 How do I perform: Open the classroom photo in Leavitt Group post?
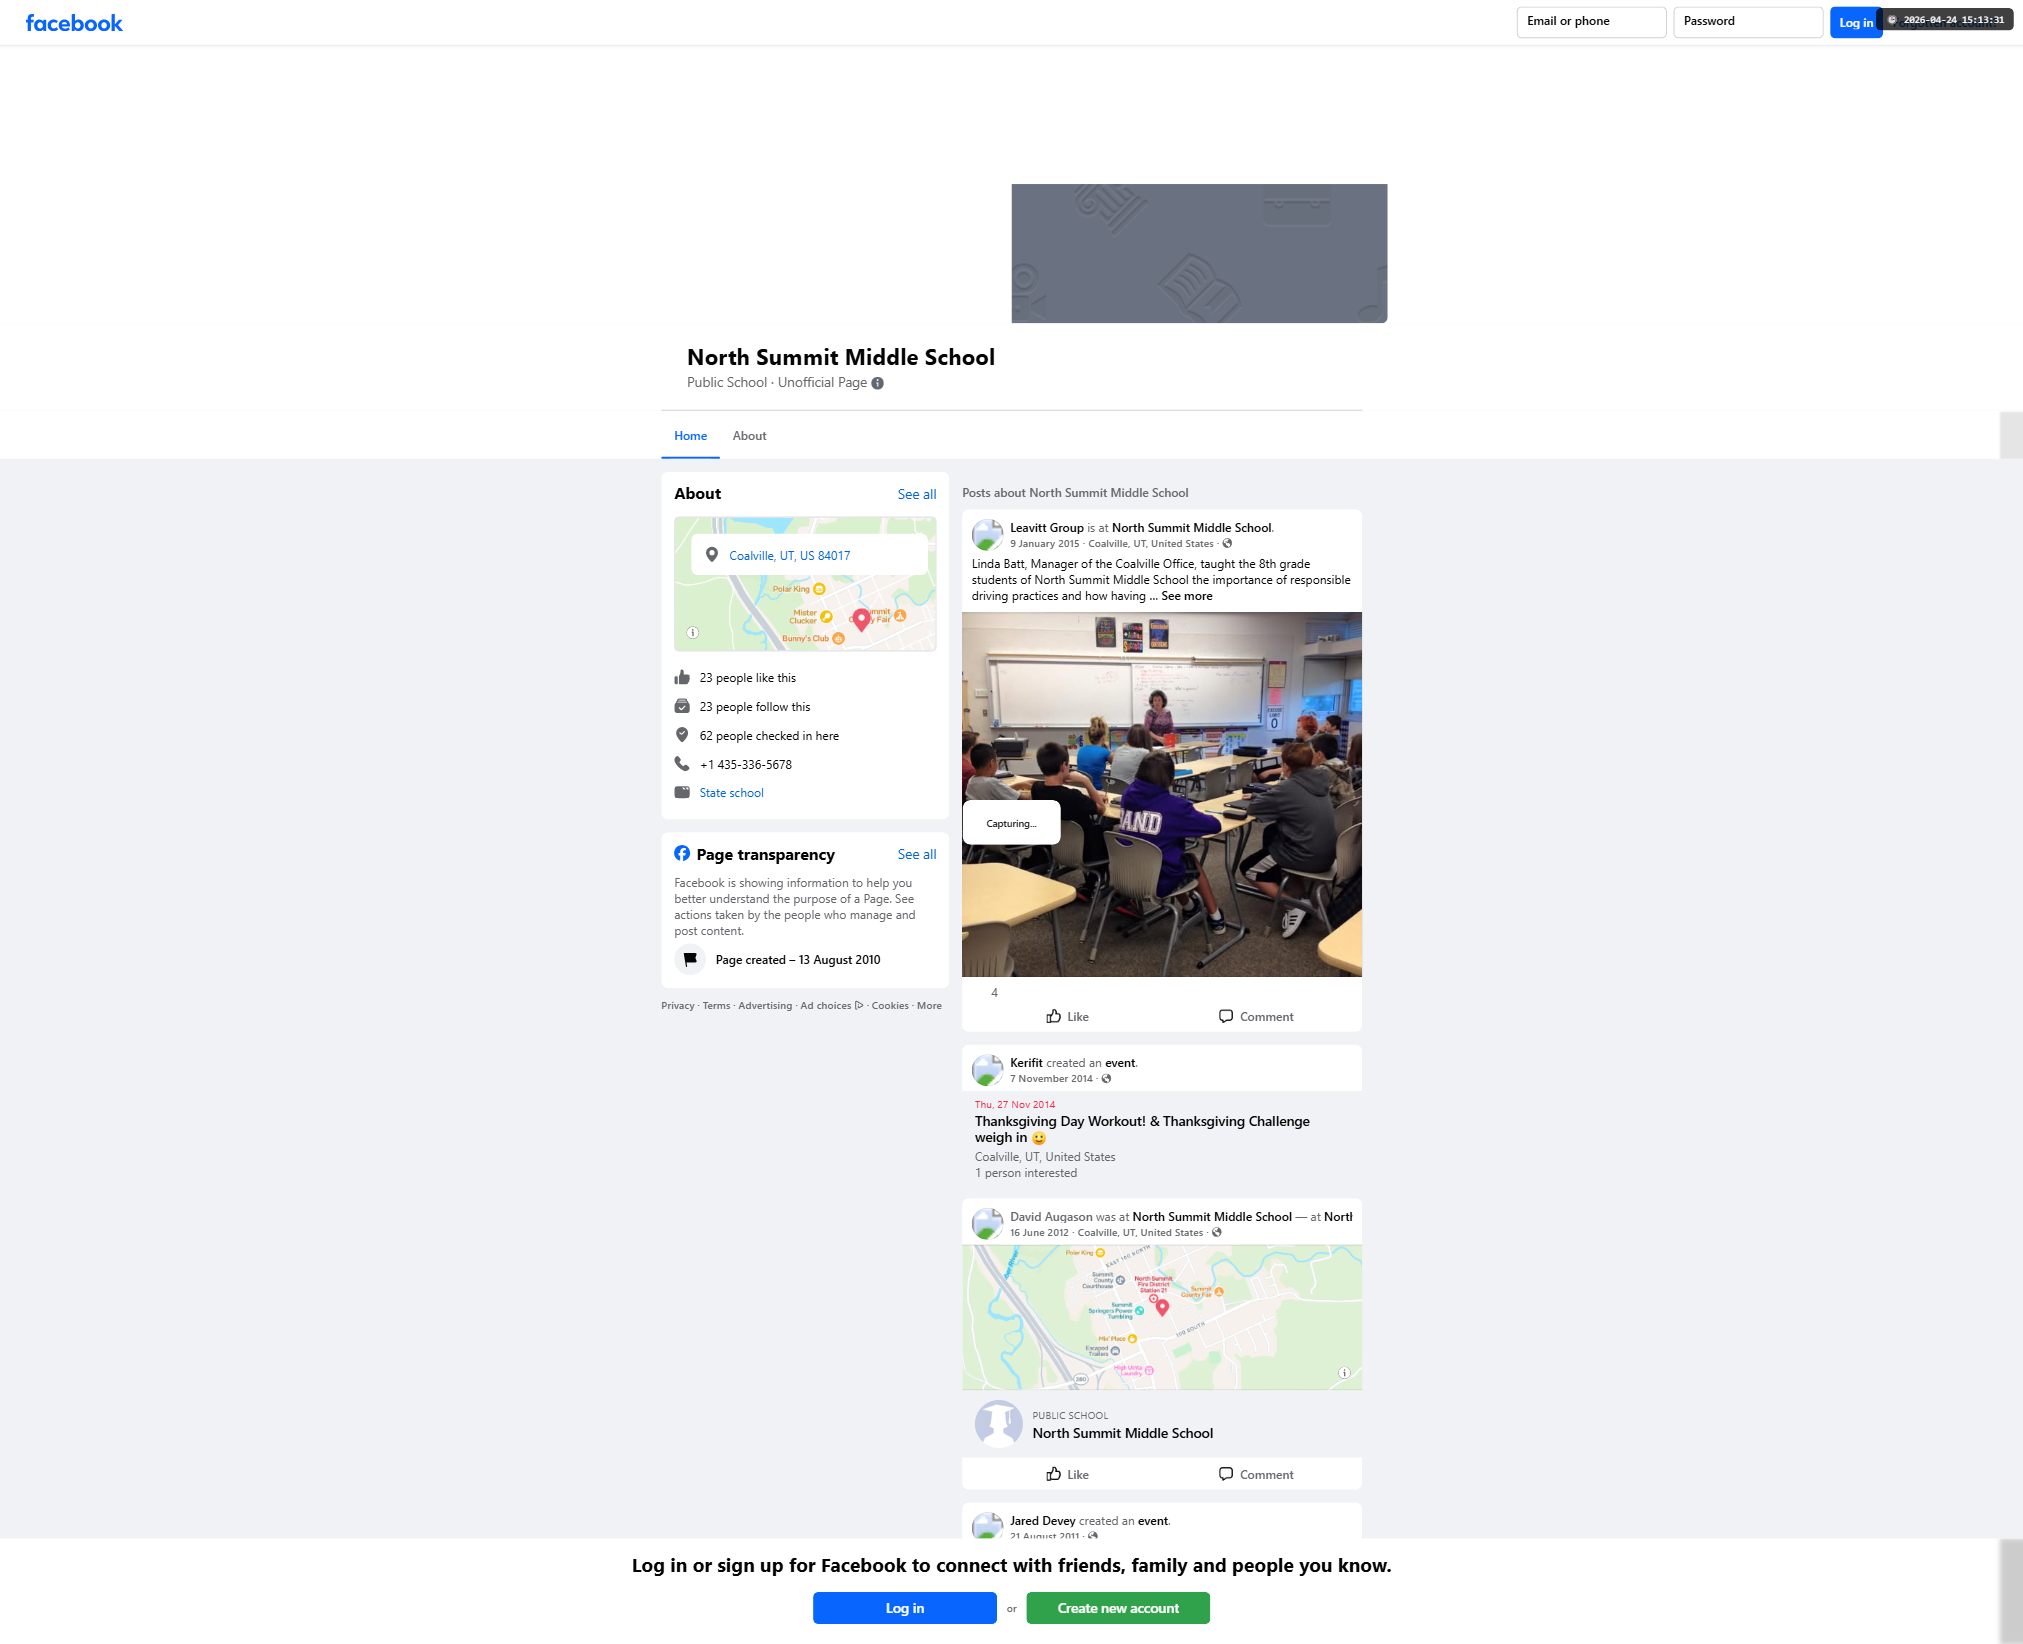coord(1162,794)
